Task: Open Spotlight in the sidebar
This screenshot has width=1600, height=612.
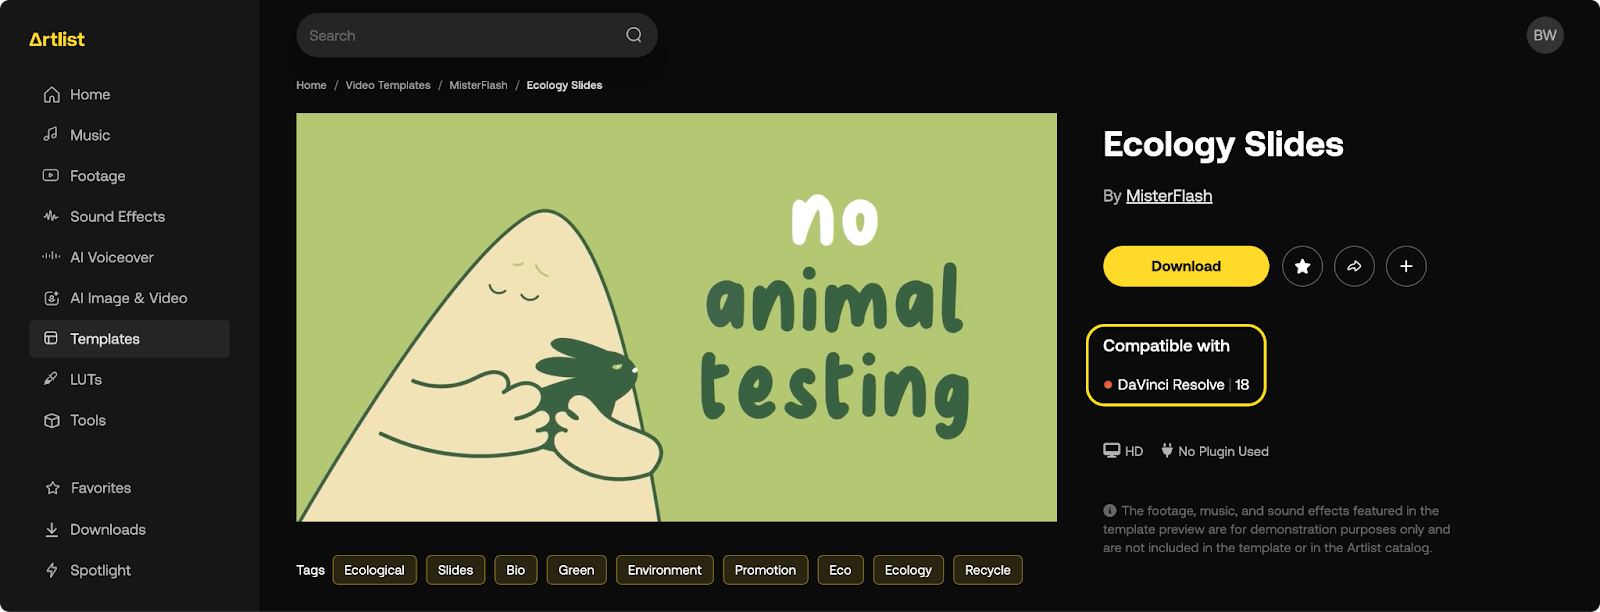Action: 100,570
